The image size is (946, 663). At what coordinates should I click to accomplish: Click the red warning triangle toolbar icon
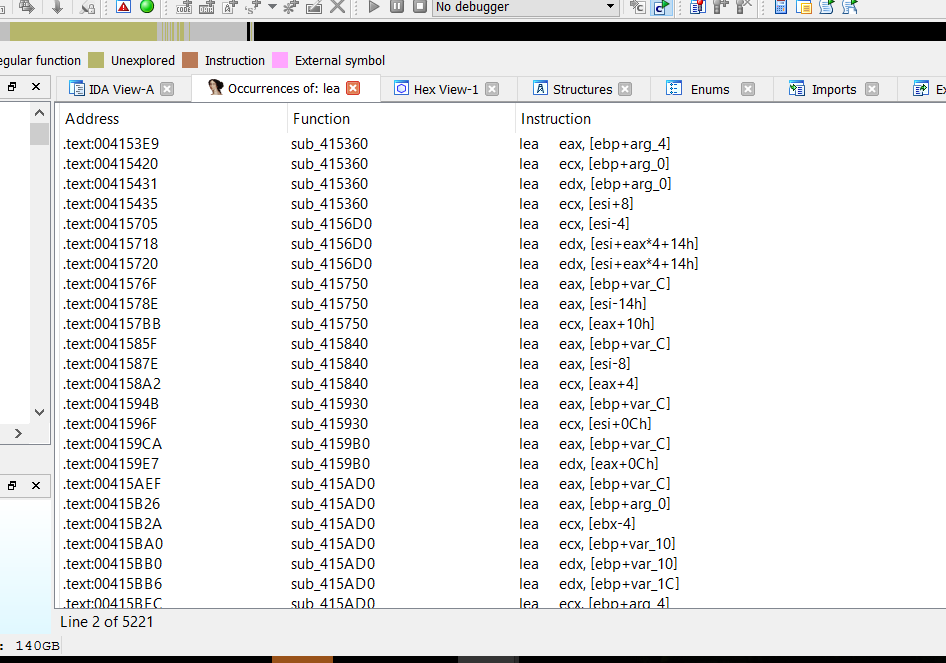123,7
